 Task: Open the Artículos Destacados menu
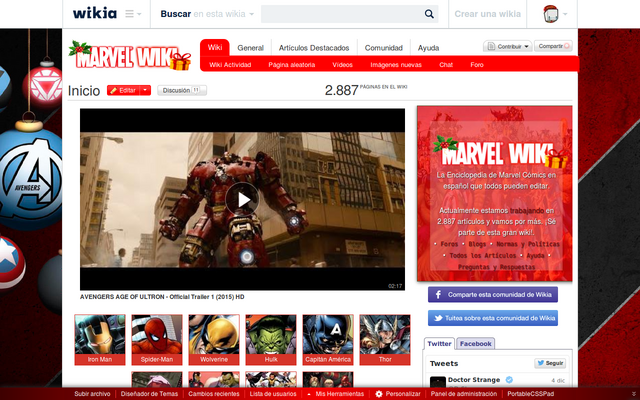pos(314,48)
